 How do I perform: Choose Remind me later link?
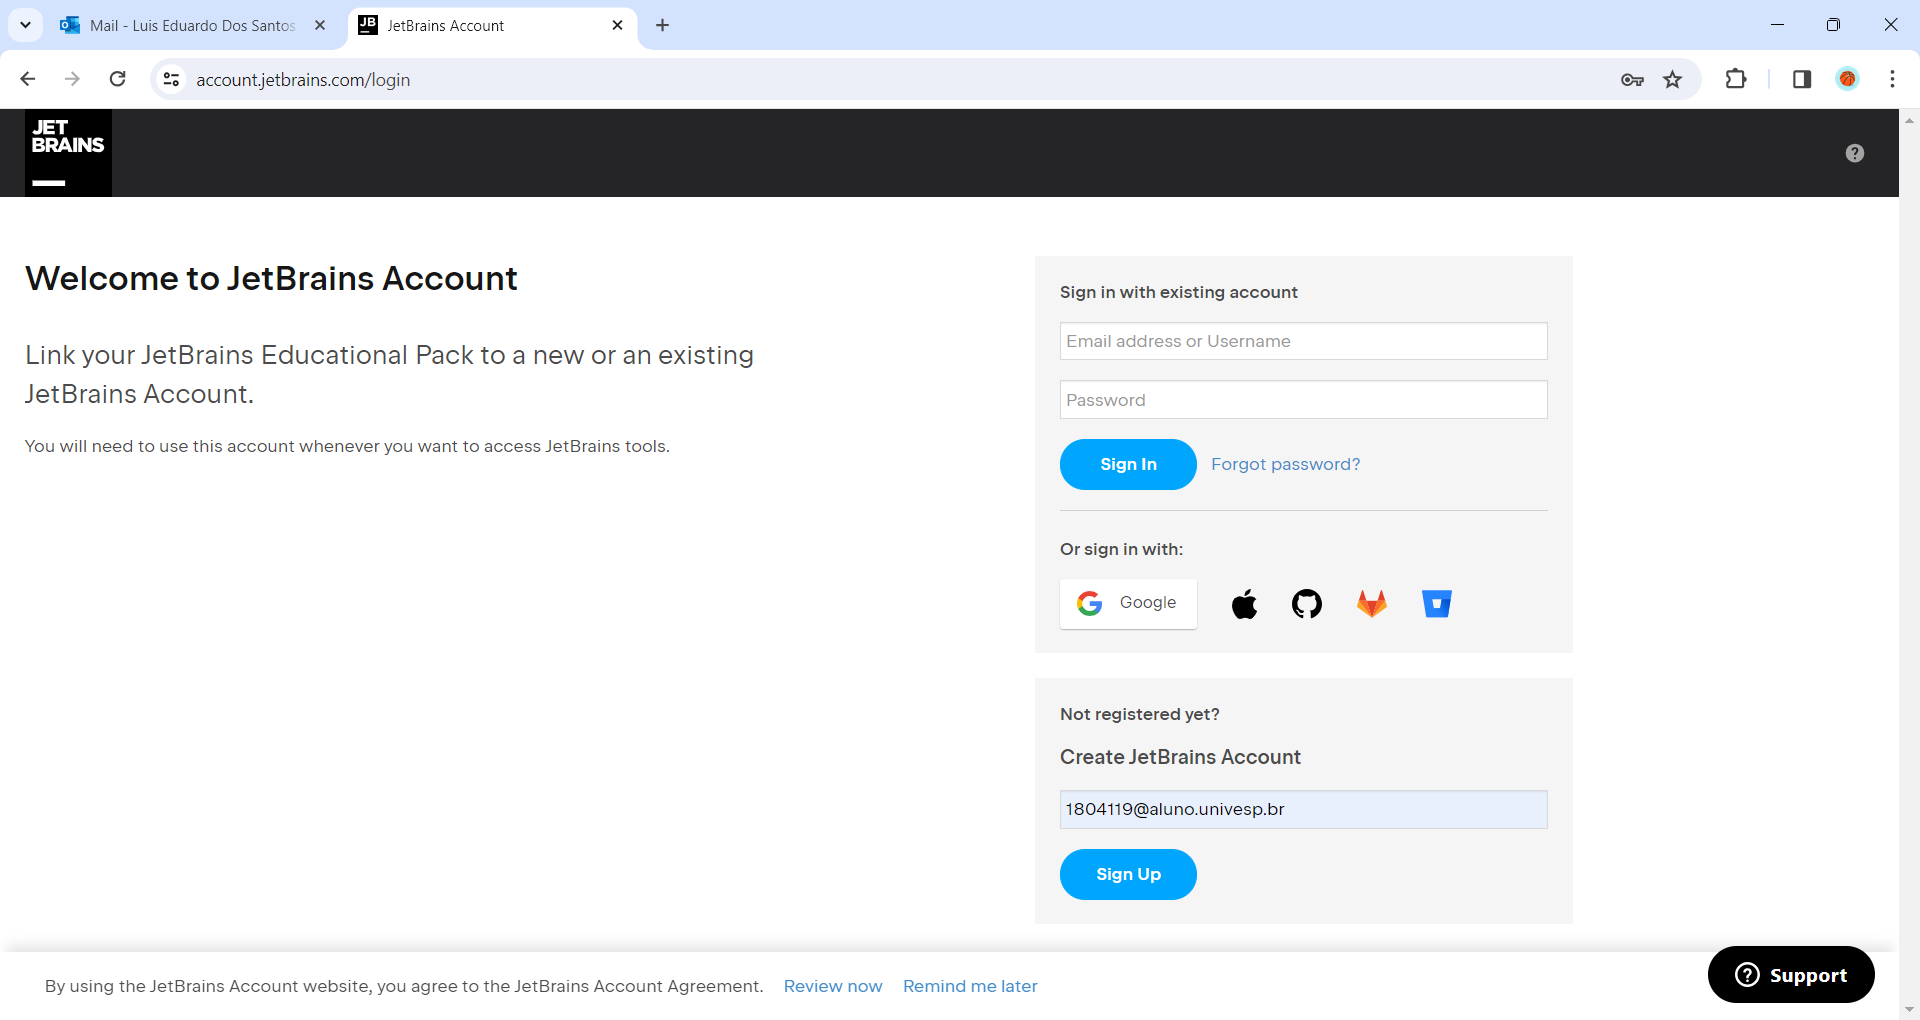coord(970,986)
